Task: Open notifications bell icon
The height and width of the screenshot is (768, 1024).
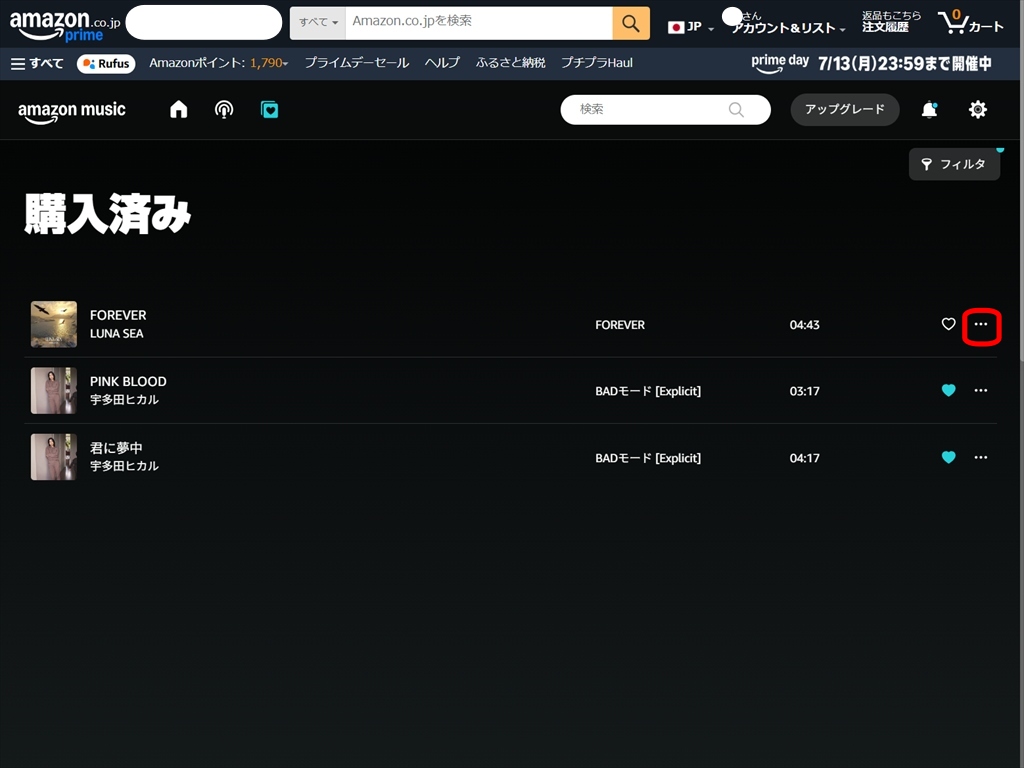Action: (929, 110)
